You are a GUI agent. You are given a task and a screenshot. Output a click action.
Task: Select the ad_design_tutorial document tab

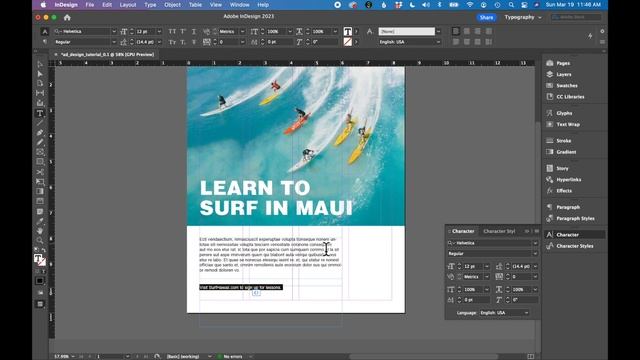tap(107, 54)
